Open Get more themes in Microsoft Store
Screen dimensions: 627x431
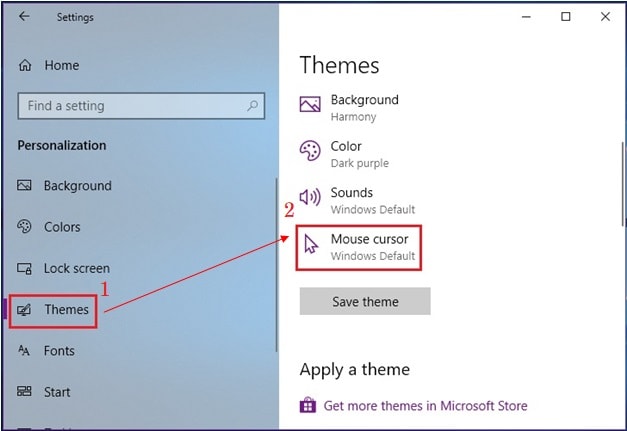point(425,406)
